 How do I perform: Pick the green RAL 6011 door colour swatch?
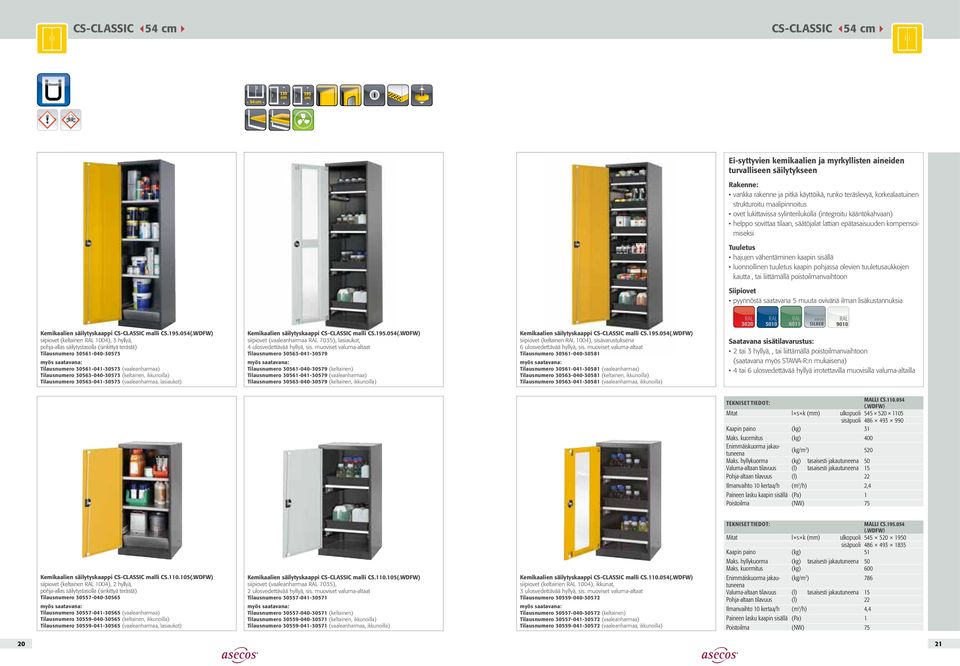point(791,317)
